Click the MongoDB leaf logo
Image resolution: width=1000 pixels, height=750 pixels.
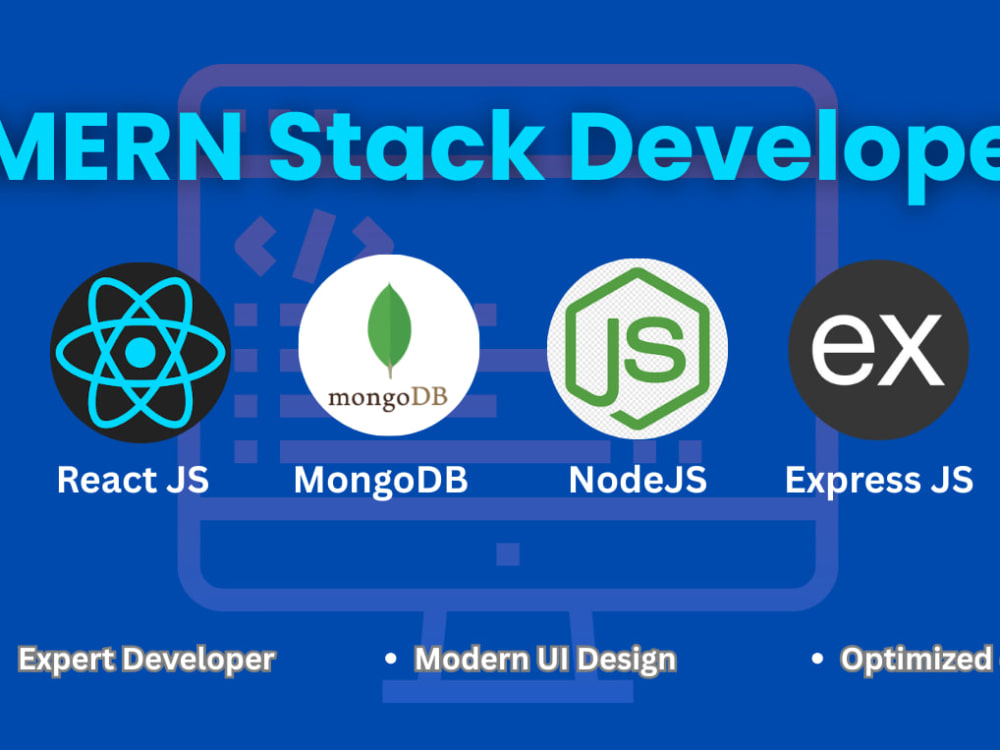click(389, 345)
